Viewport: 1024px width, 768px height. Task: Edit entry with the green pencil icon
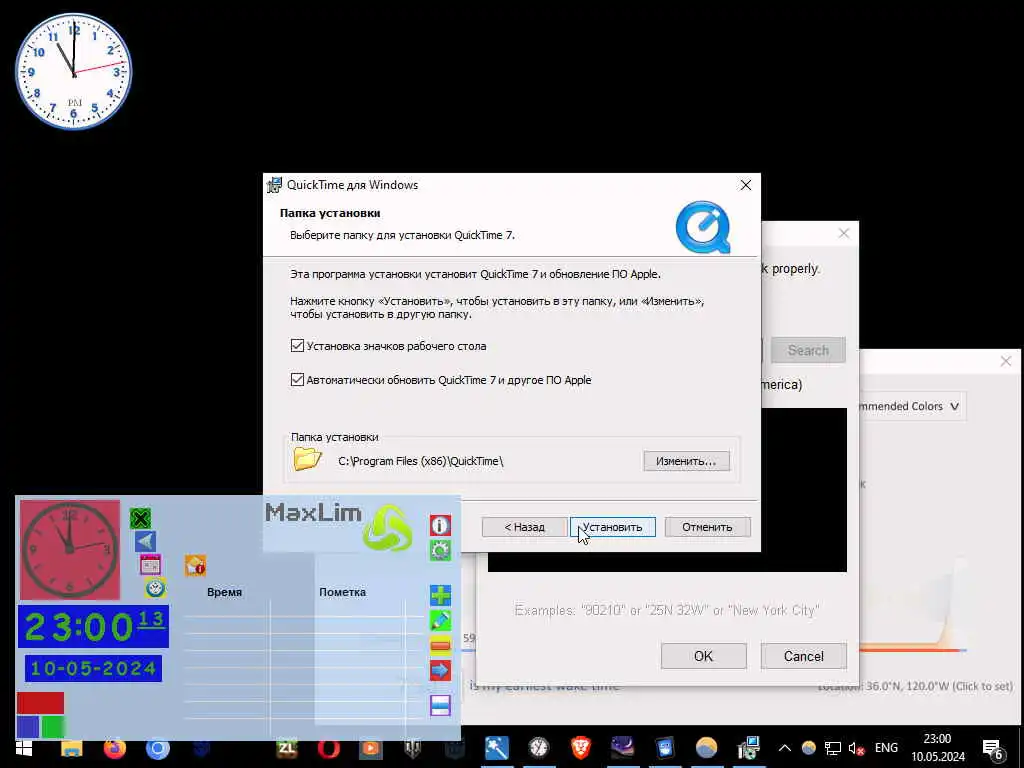coord(440,620)
